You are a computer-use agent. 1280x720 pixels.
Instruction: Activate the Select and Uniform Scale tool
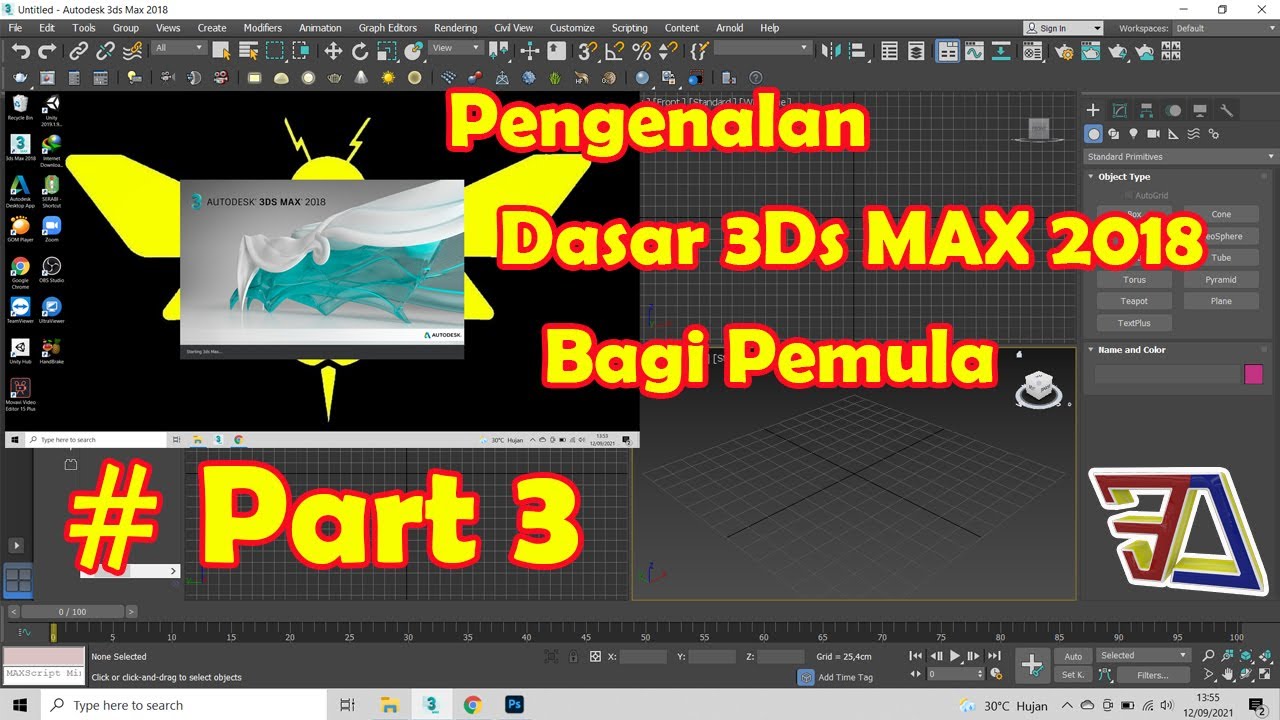pyautogui.click(x=386, y=50)
